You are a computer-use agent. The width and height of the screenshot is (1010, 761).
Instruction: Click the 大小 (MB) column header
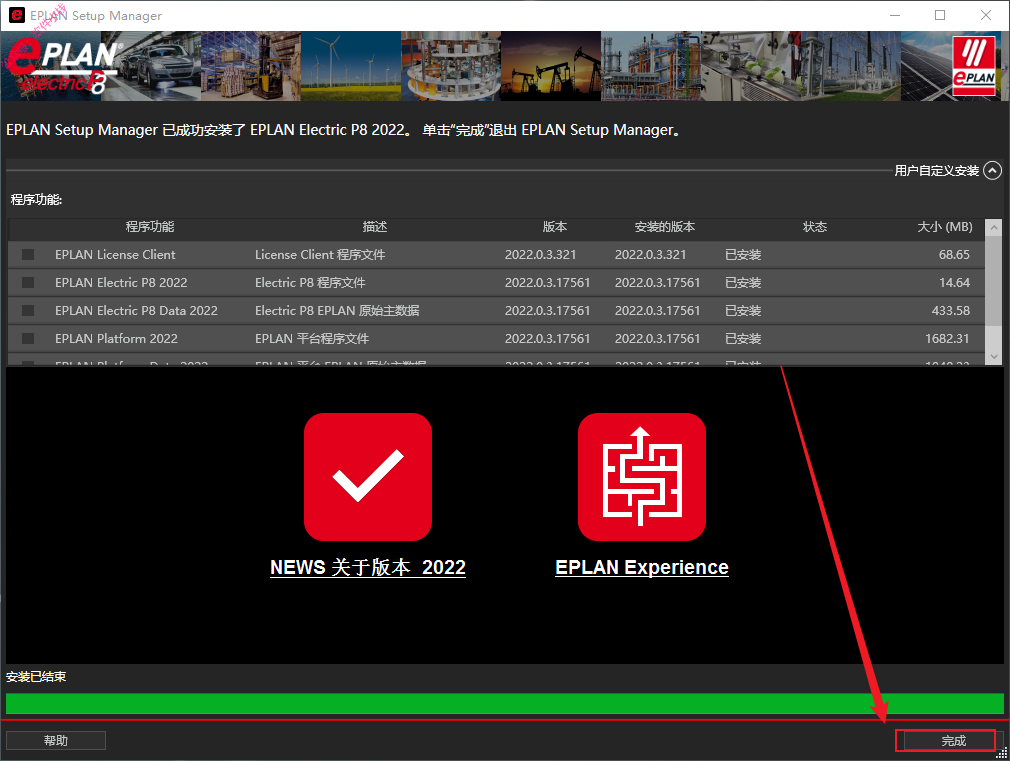[945, 227]
